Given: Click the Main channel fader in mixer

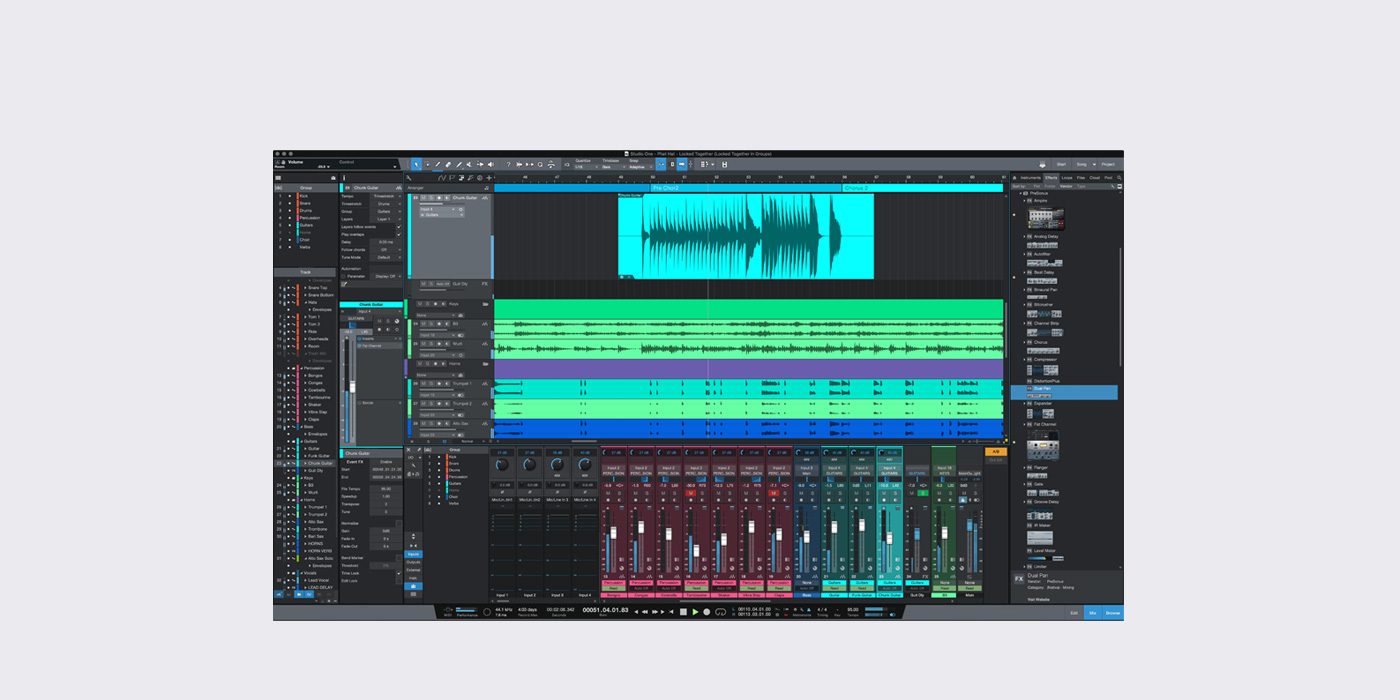Looking at the screenshot, I should click(x=969, y=525).
